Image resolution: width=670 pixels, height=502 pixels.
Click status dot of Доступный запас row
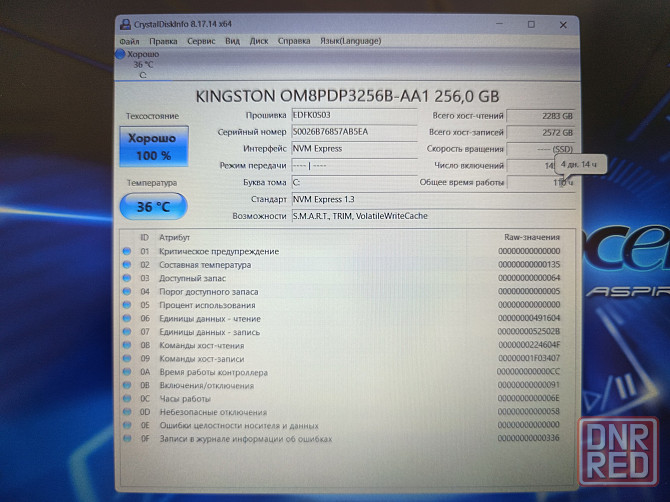tap(127, 278)
